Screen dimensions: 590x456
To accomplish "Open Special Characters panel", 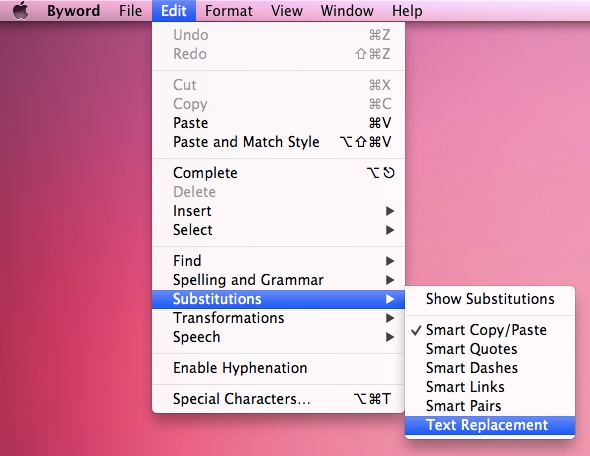I will click(278, 399).
